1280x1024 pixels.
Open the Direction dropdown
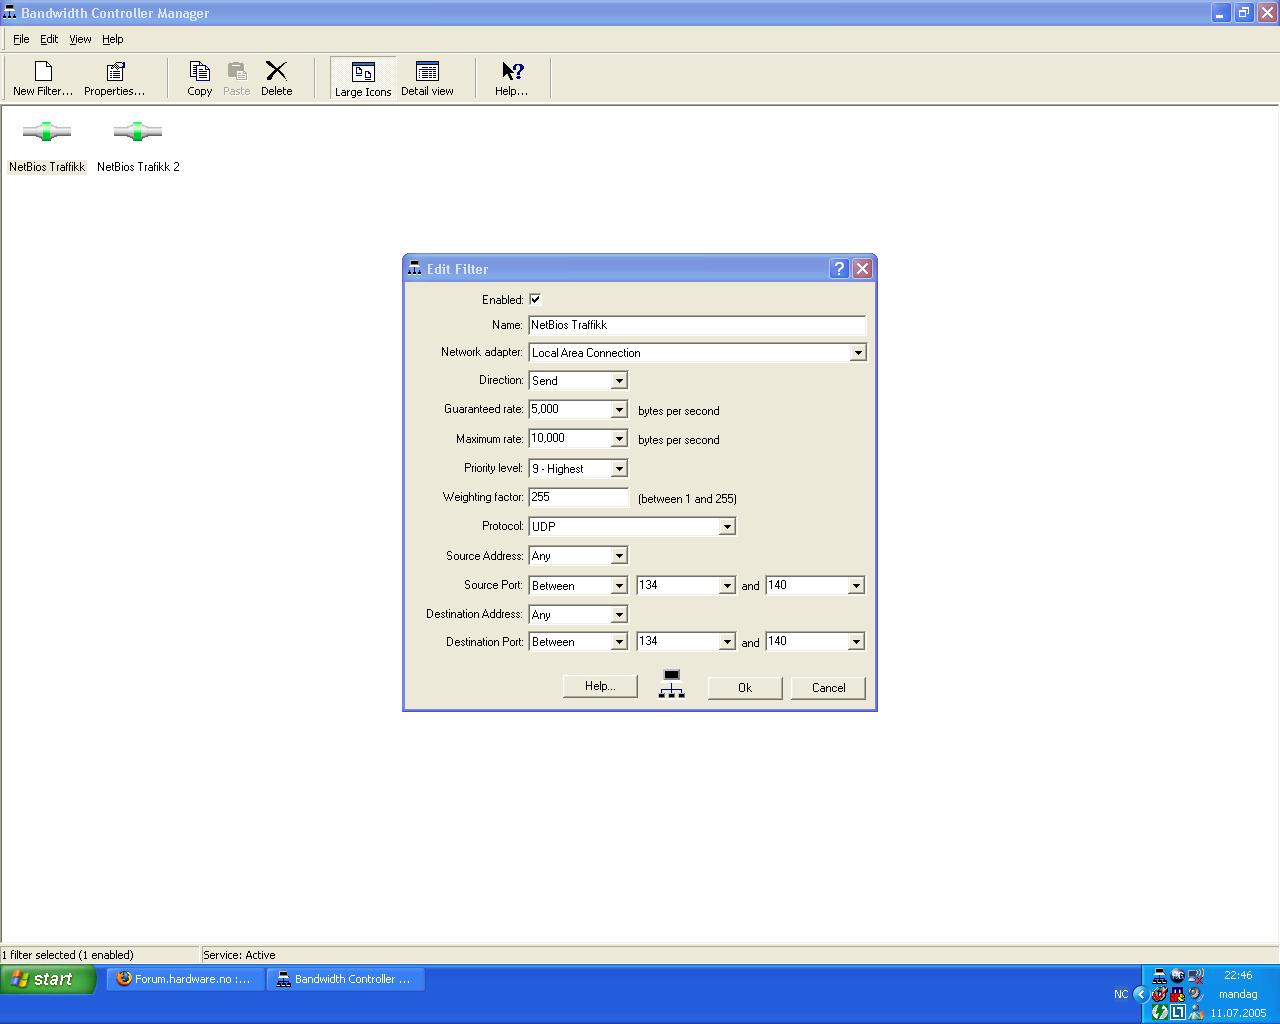[618, 381]
